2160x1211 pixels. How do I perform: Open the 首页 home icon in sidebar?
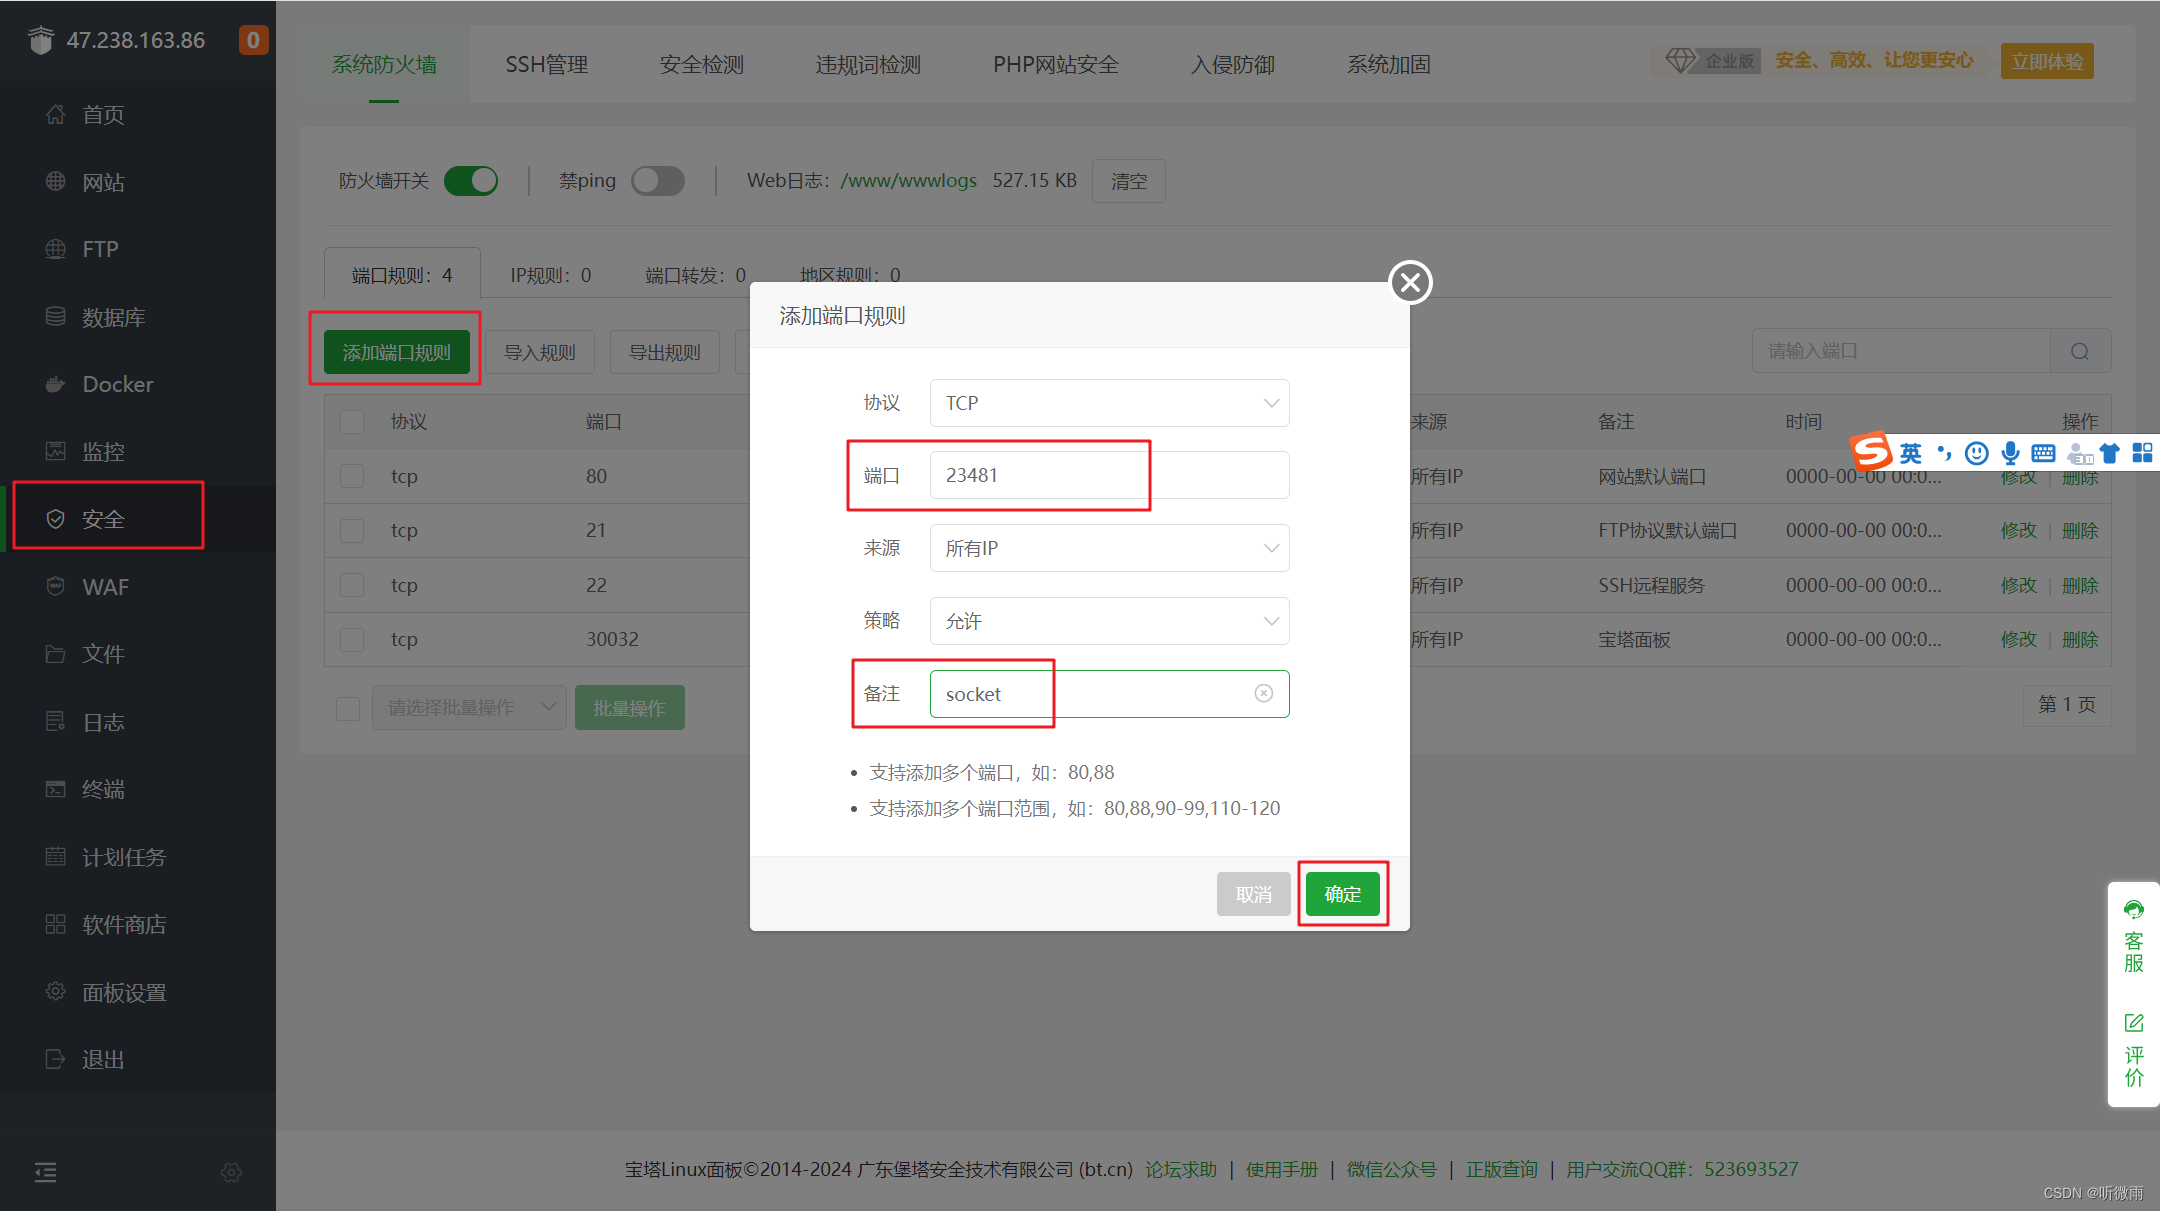click(56, 115)
